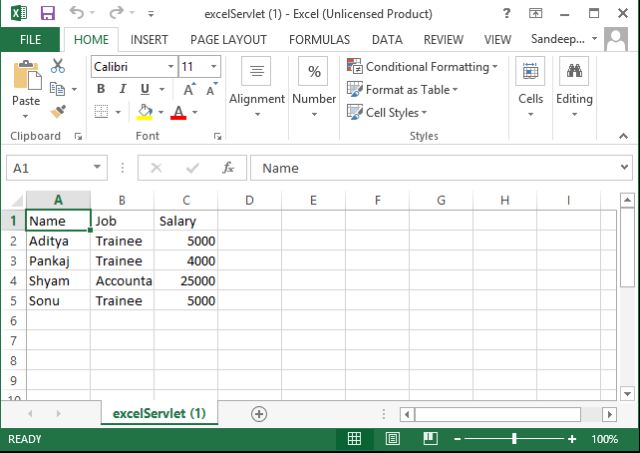Viewport: 640px width, 453px height.
Task: Toggle Italic formatting
Action: tap(122, 89)
